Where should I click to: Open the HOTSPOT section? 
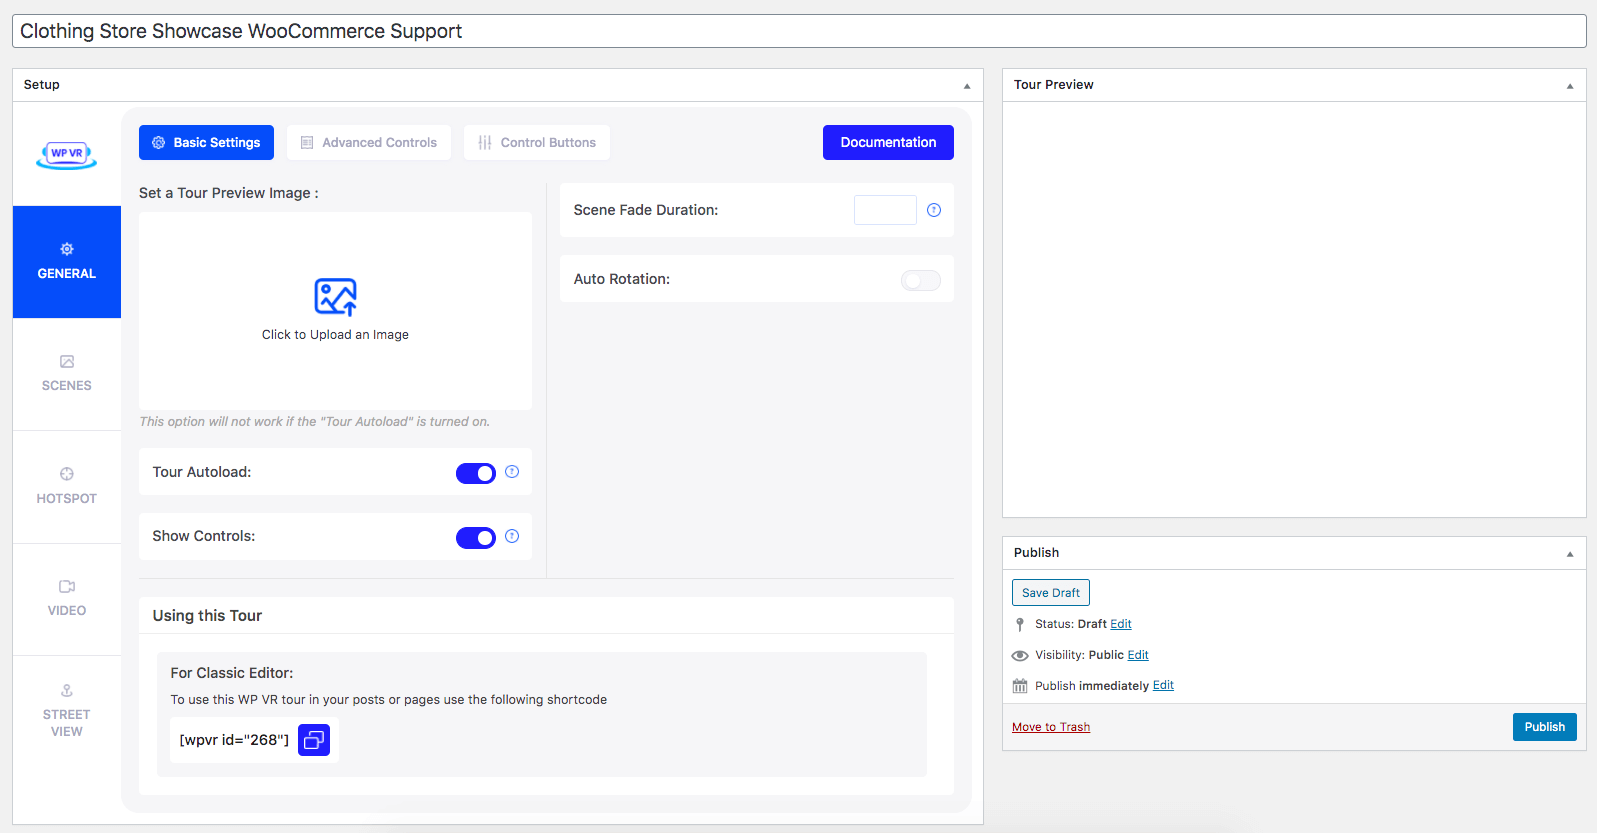pos(67,487)
